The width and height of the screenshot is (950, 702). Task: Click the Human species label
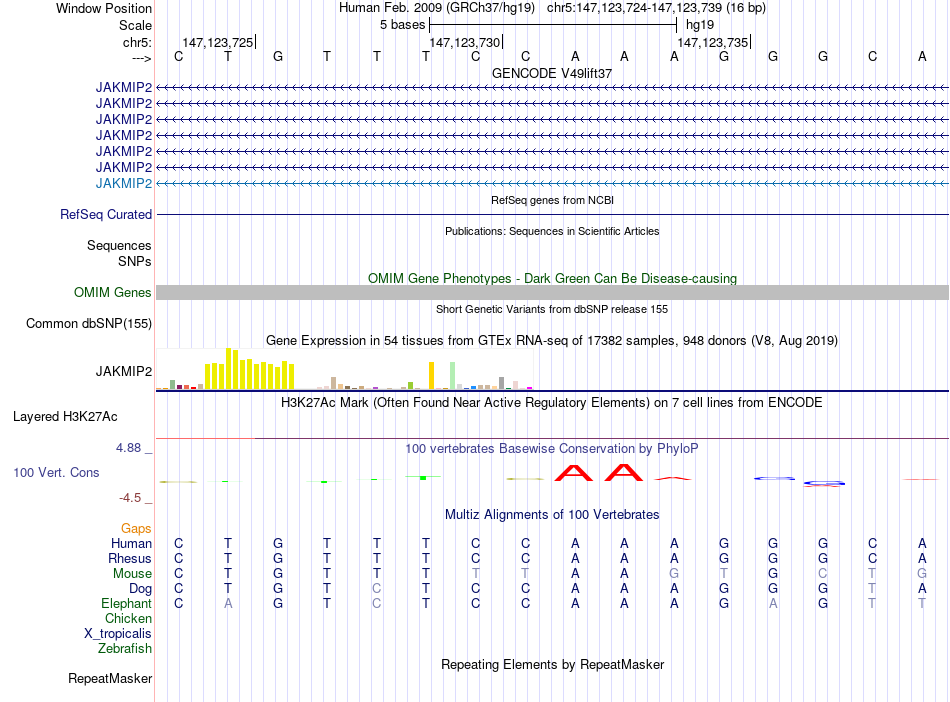[131, 543]
